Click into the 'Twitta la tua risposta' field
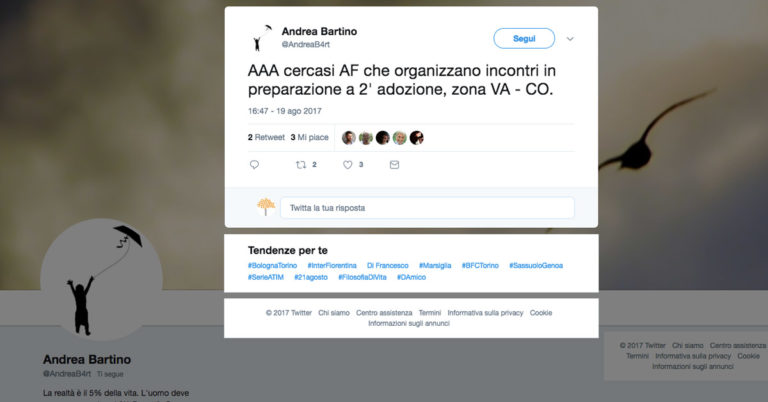The height and width of the screenshot is (402, 768). [427, 208]
